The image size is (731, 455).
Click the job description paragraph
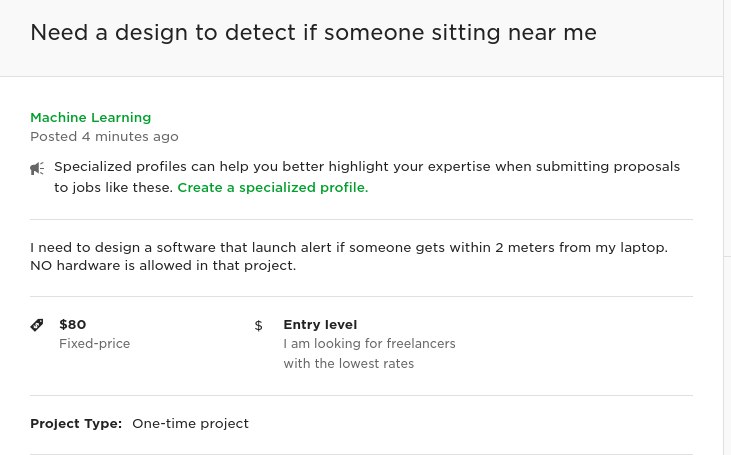click(349, 256)
